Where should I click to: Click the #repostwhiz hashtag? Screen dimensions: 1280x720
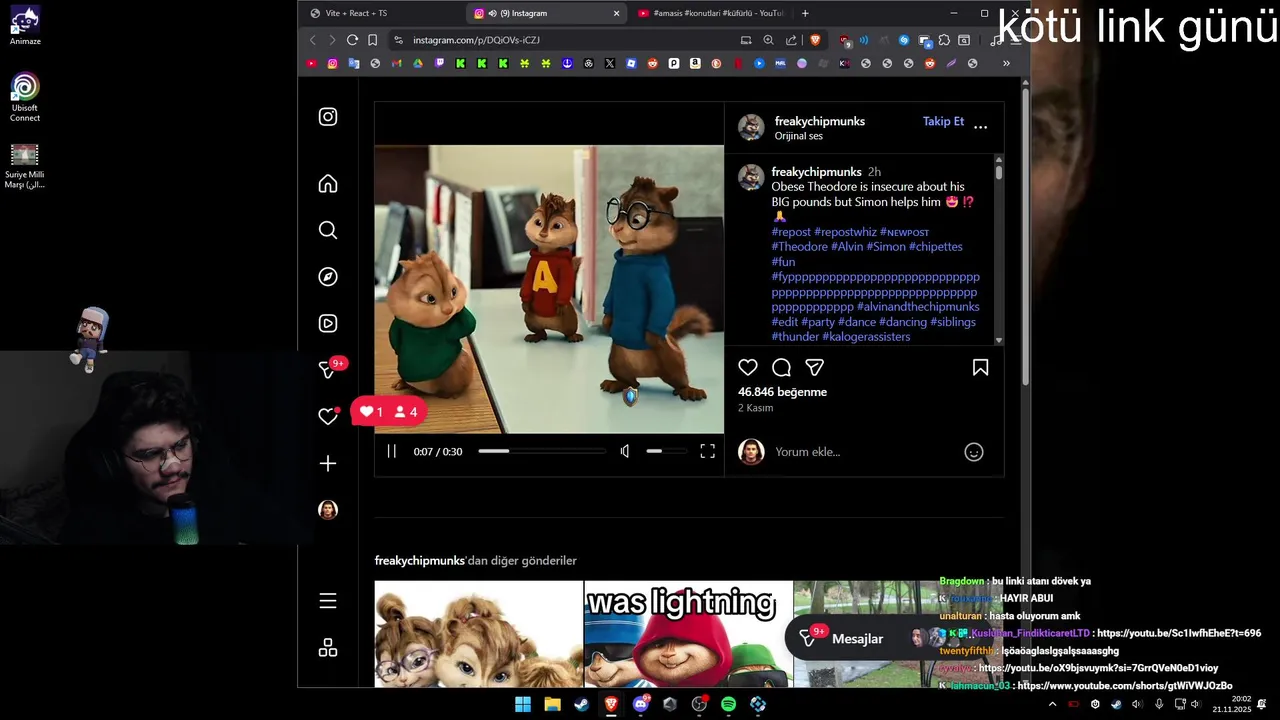[x=845, y=232]
